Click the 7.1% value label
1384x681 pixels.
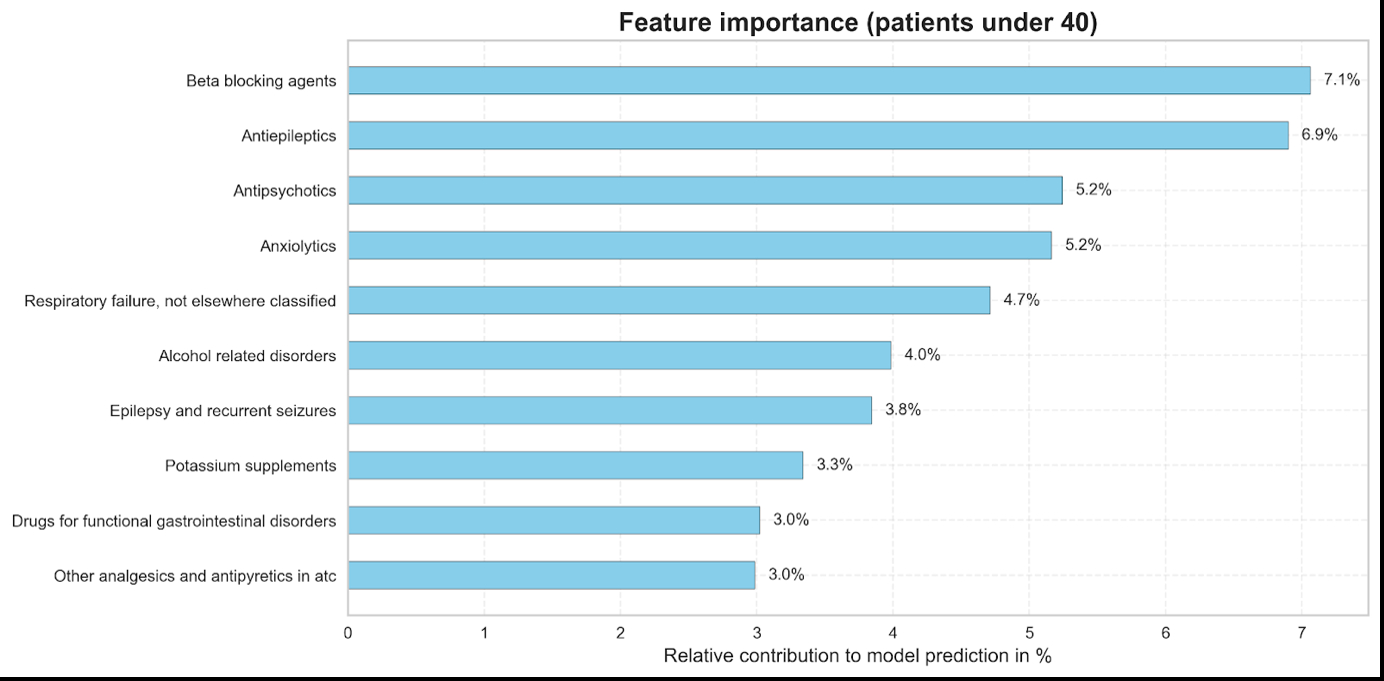pos(1342,80)
